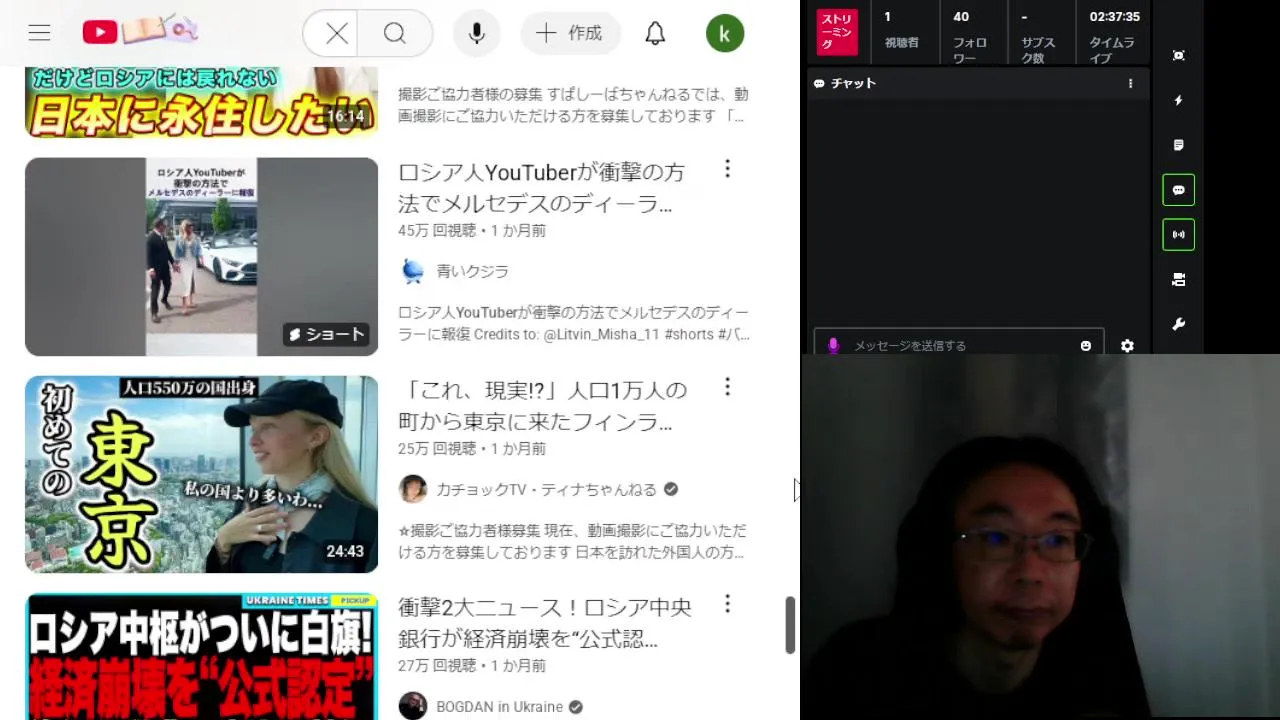Screen dimensions: 1280x720
Task: Click the 作成 create button
Action: click(570, 33)
